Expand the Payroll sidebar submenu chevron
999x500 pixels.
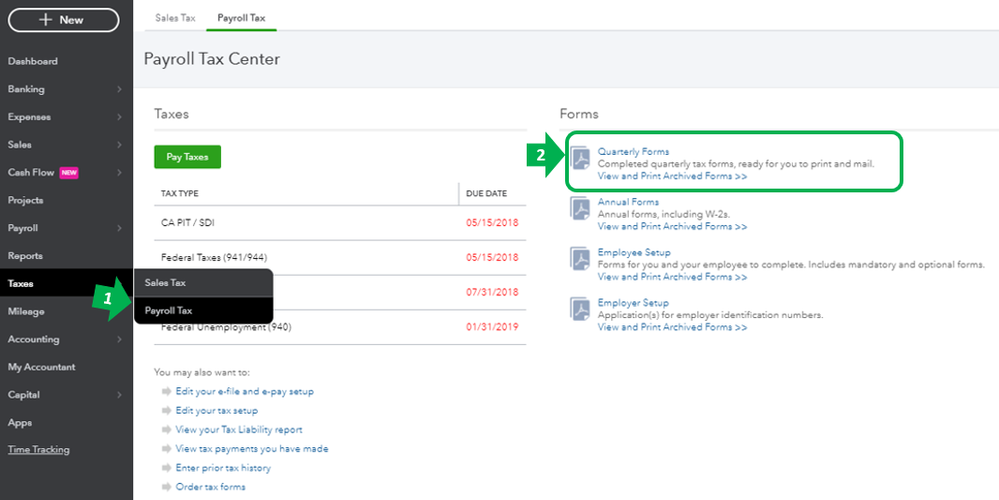[x=119, y=229]
